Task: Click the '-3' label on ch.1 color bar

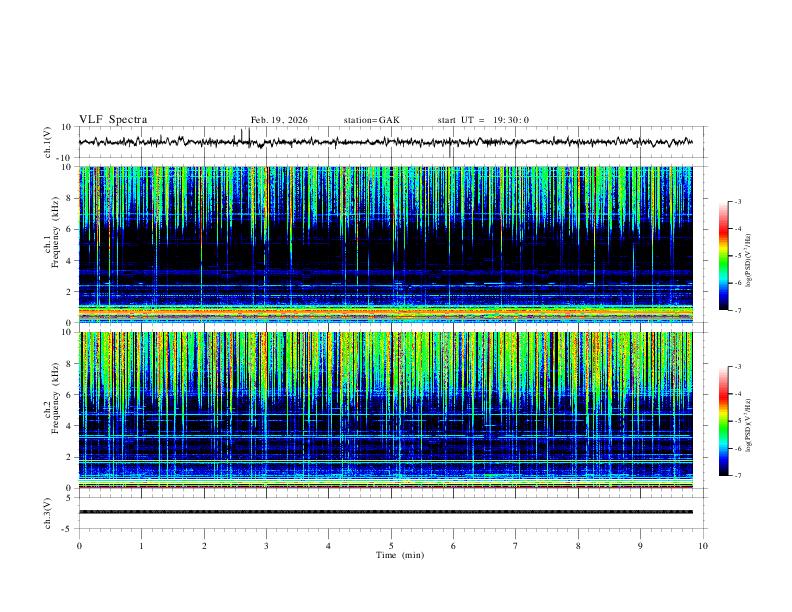Action: (x=737, y=201)
